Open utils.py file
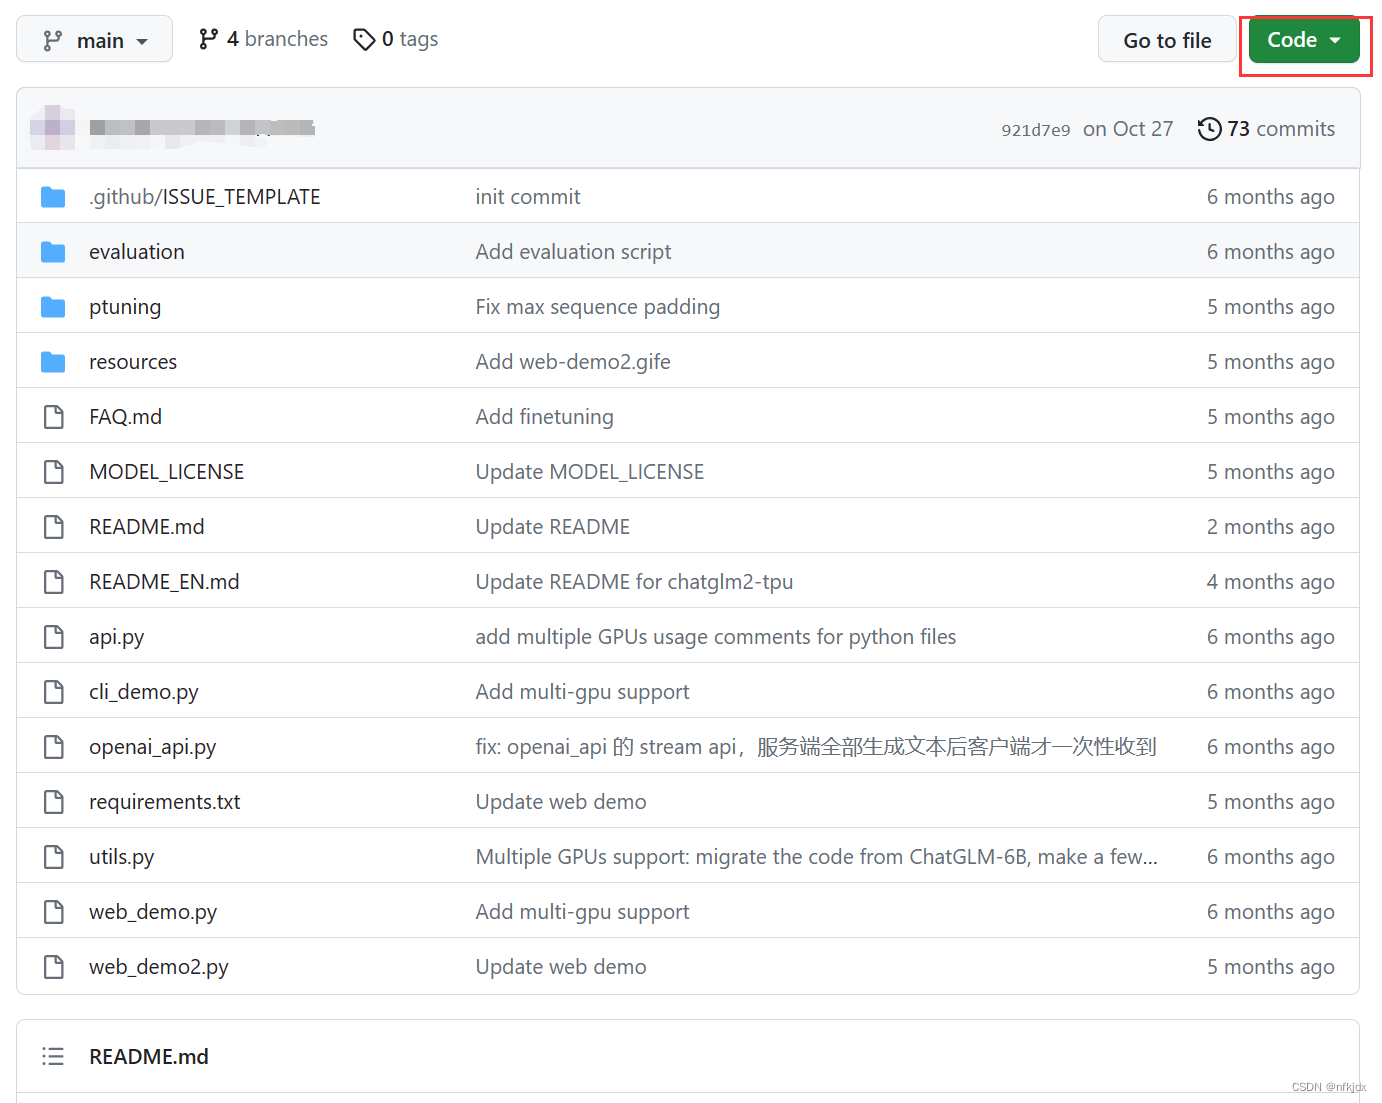Image resolution: width=1382 pixels, height=1103 pixels. (122, 857)
